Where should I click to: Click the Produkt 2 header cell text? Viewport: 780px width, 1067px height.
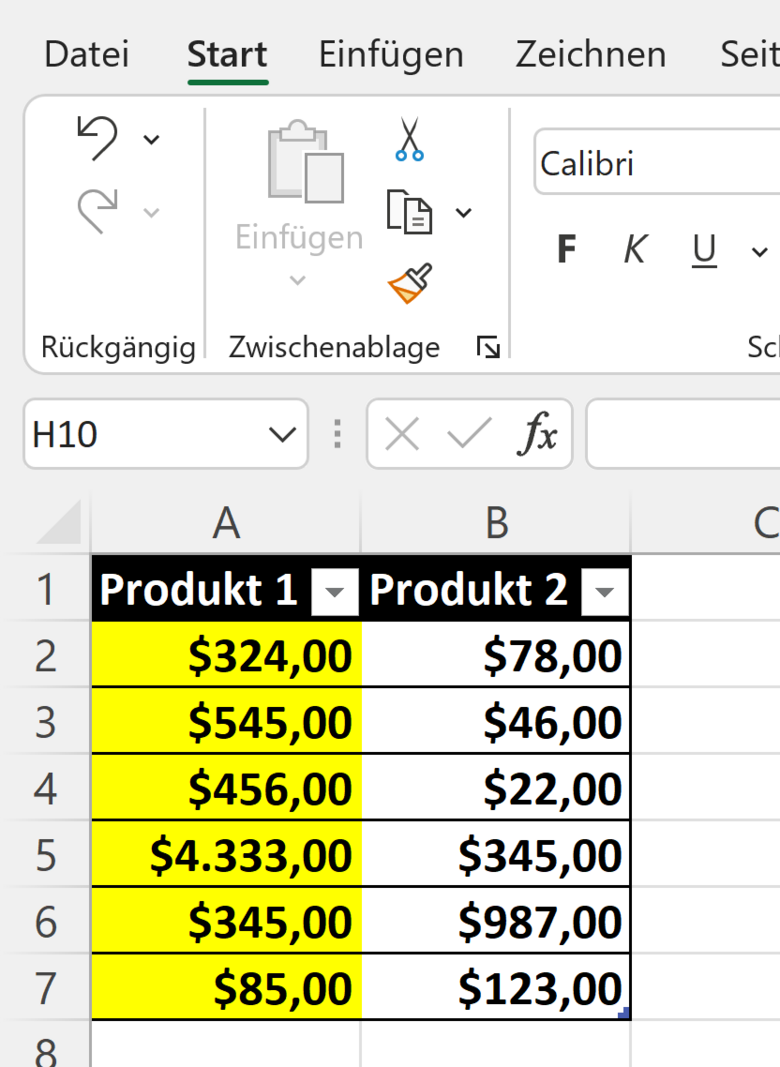(468, 589)
